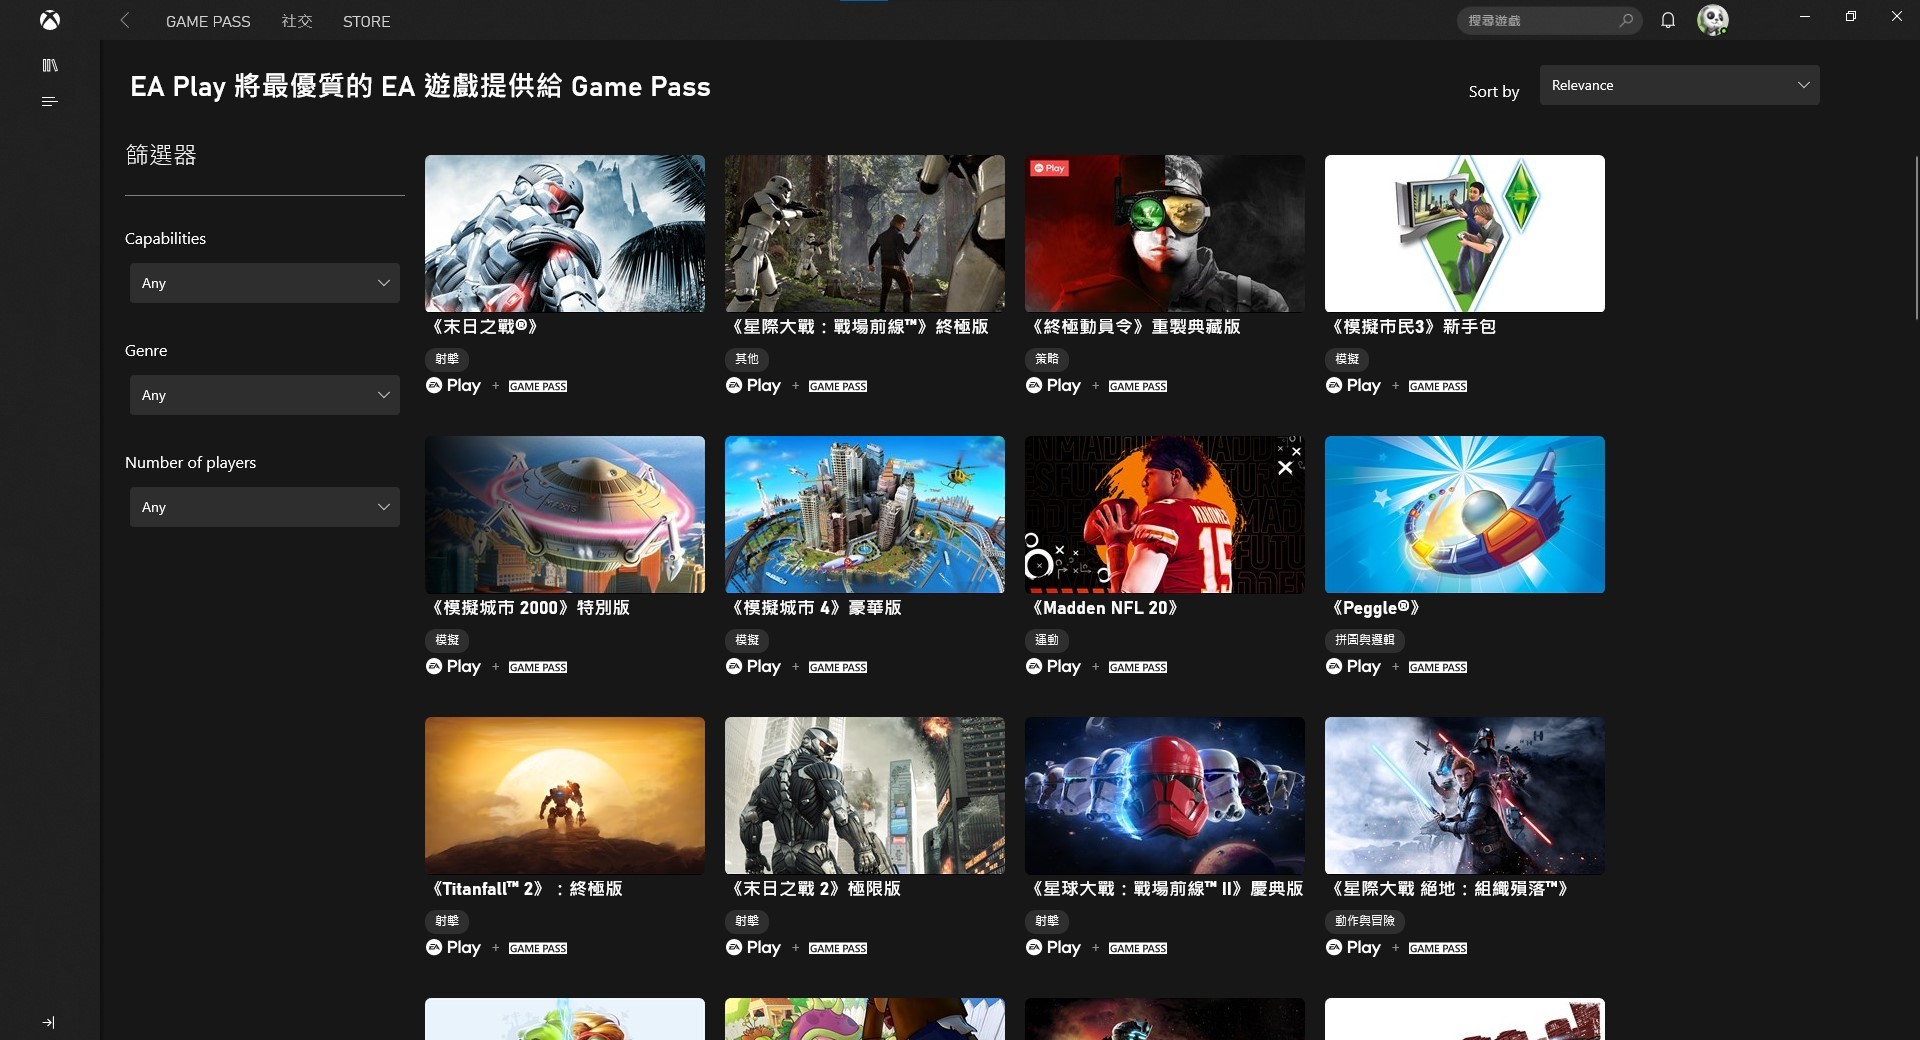Open the queue list icon in the sidebar
The width and height of the screenshot is (1920, 1040).
49,101
